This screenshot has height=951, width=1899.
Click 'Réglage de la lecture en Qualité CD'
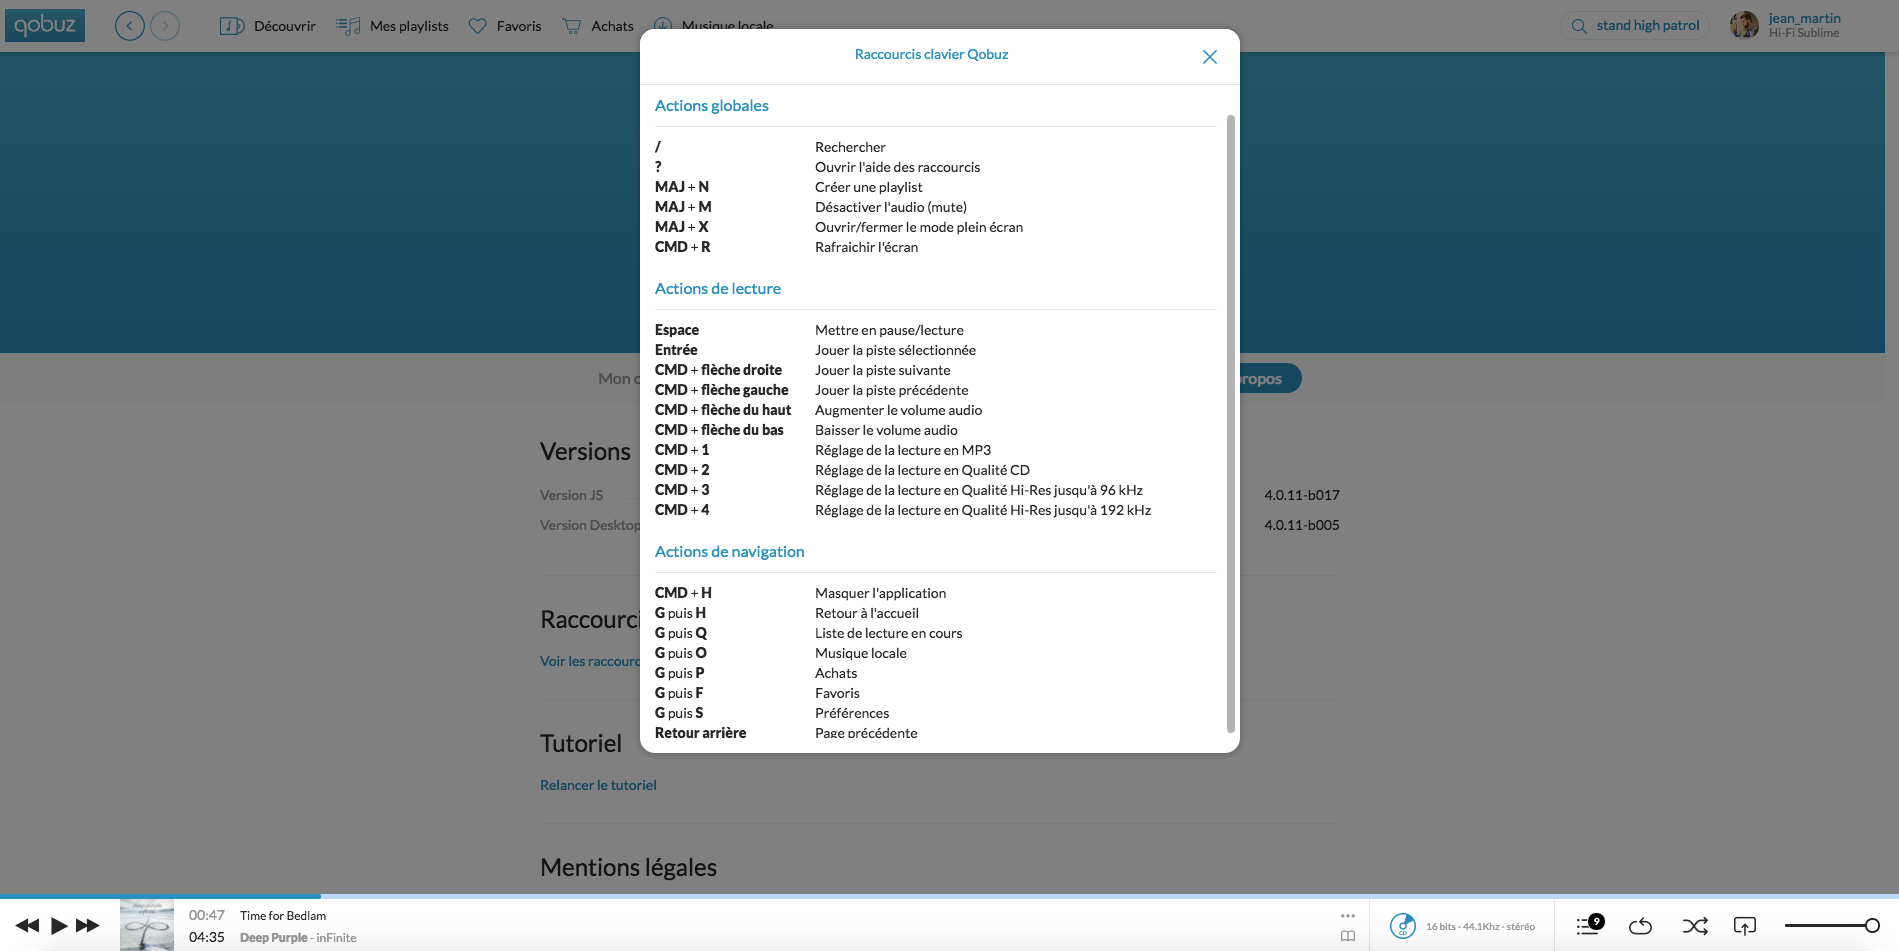click(922, 470)
